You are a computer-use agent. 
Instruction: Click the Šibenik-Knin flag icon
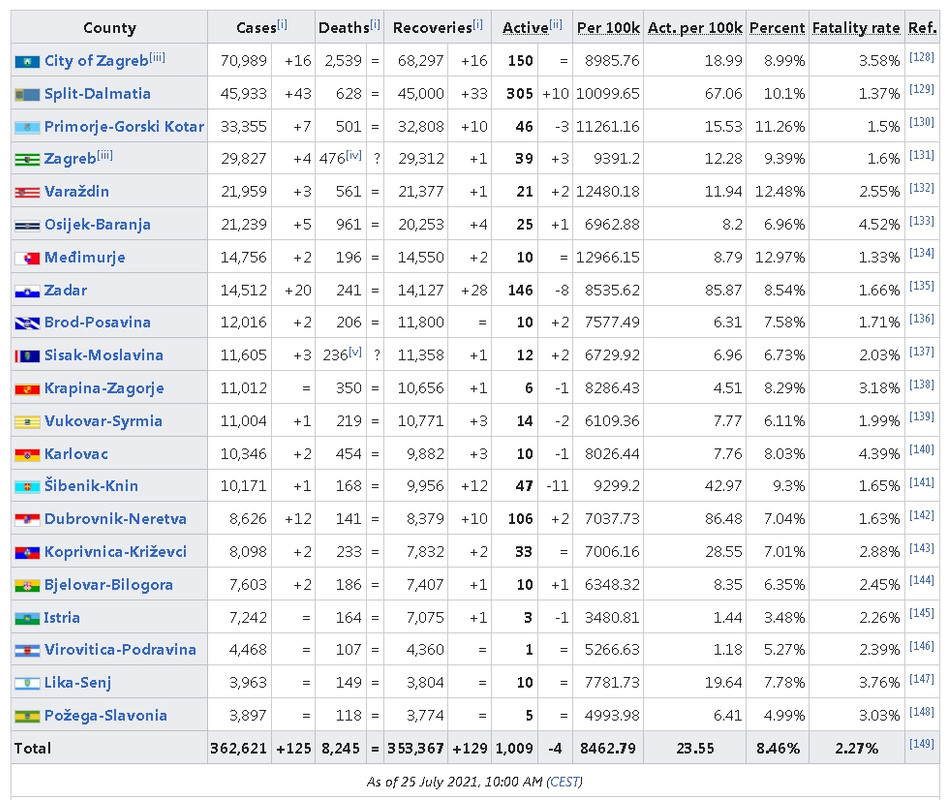[x=27, y=487]
